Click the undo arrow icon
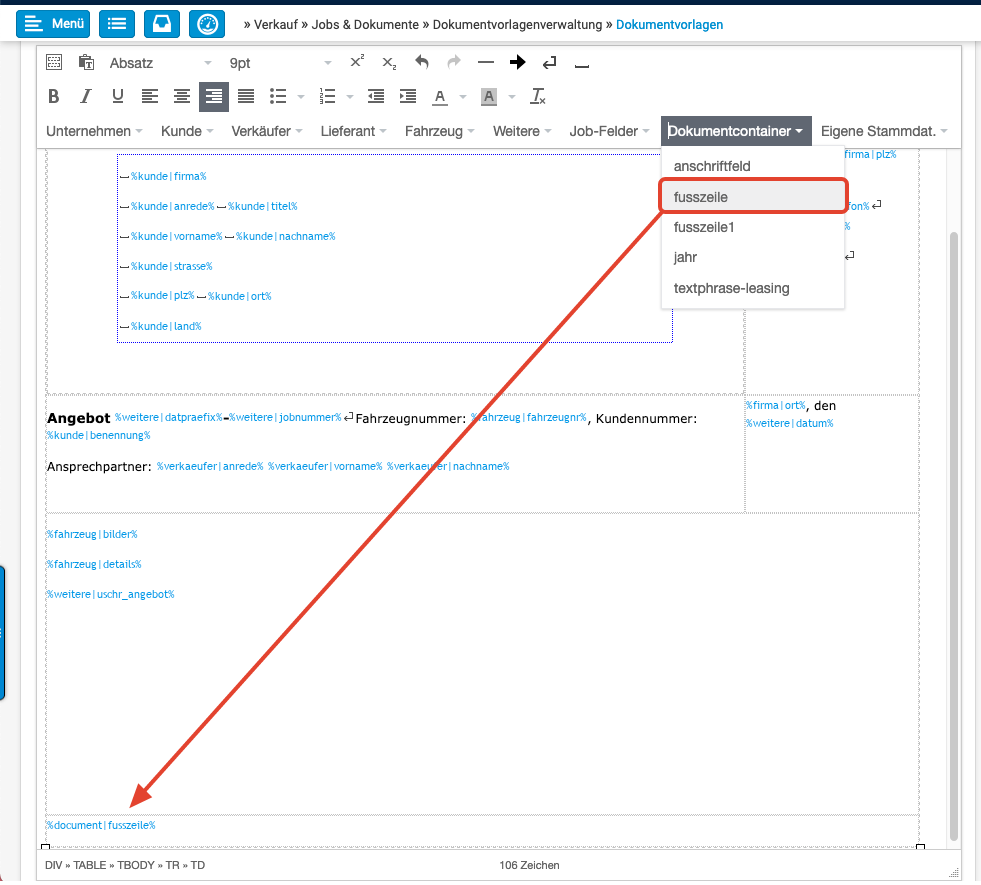This screenshot has width=981, height=885. pos(422,62)
